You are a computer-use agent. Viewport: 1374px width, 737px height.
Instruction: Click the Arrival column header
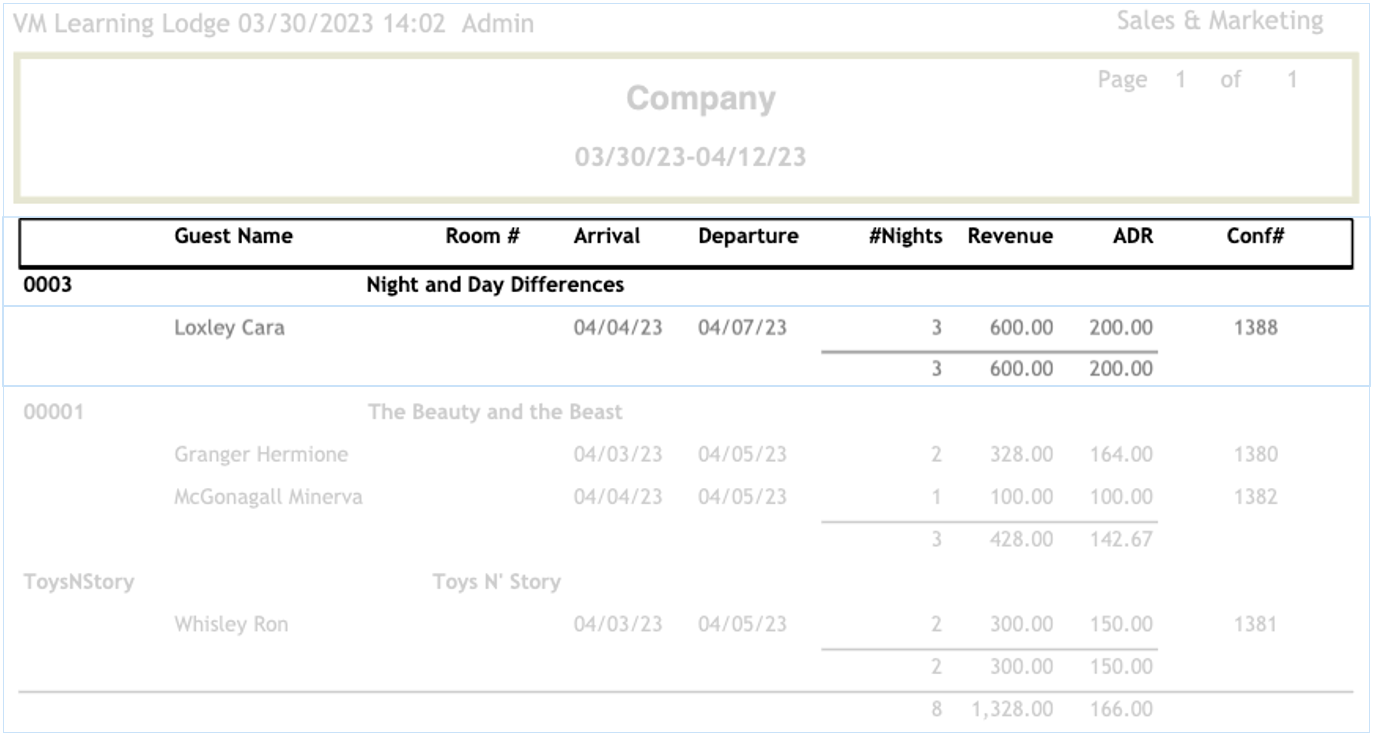click(x=606, y=236)
